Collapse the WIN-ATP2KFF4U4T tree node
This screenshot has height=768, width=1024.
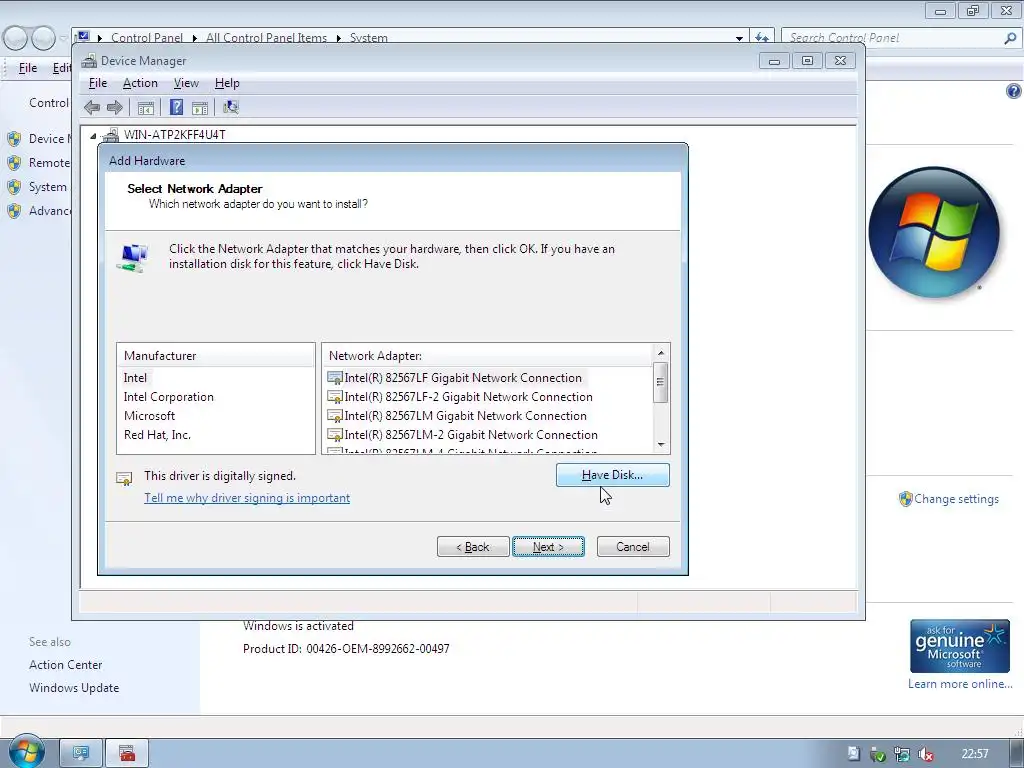[93, 136]
